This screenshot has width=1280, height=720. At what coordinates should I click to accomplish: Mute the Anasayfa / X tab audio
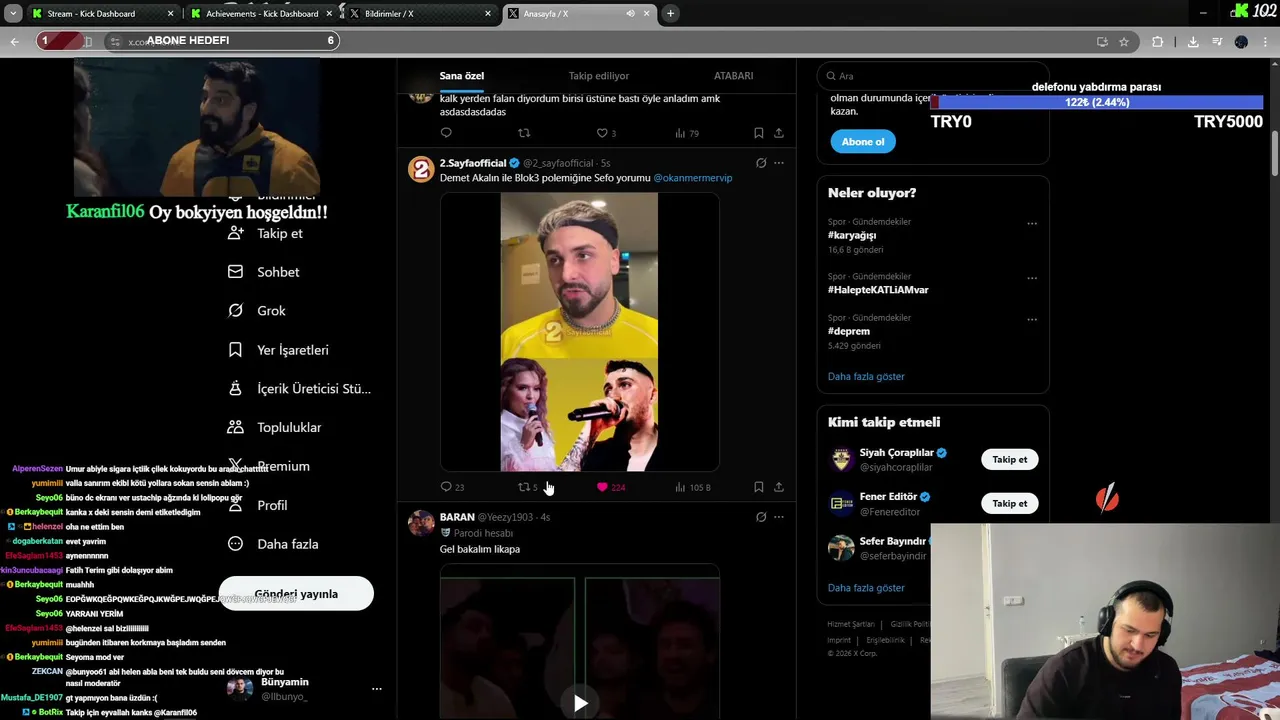pyautogui.click(x=630, y=13)
